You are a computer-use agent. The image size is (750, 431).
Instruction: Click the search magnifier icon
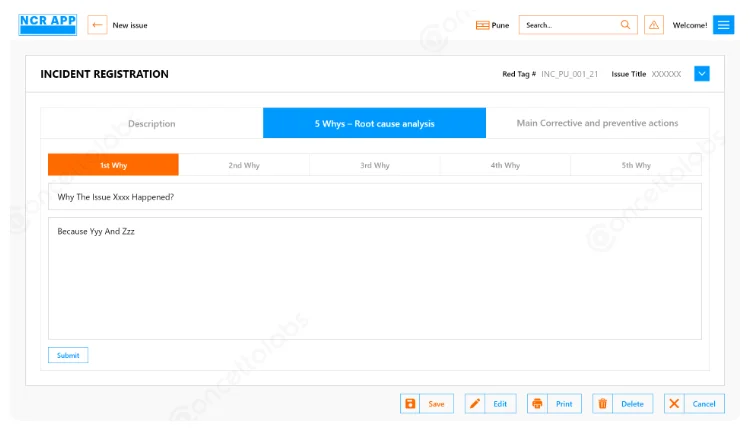[626, 25]
